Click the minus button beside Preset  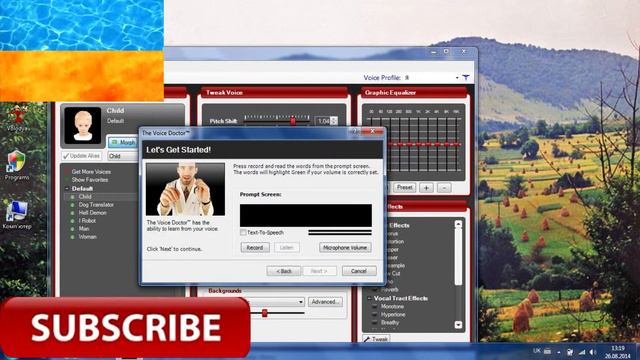pyautogui.click(x=444, y=188)
